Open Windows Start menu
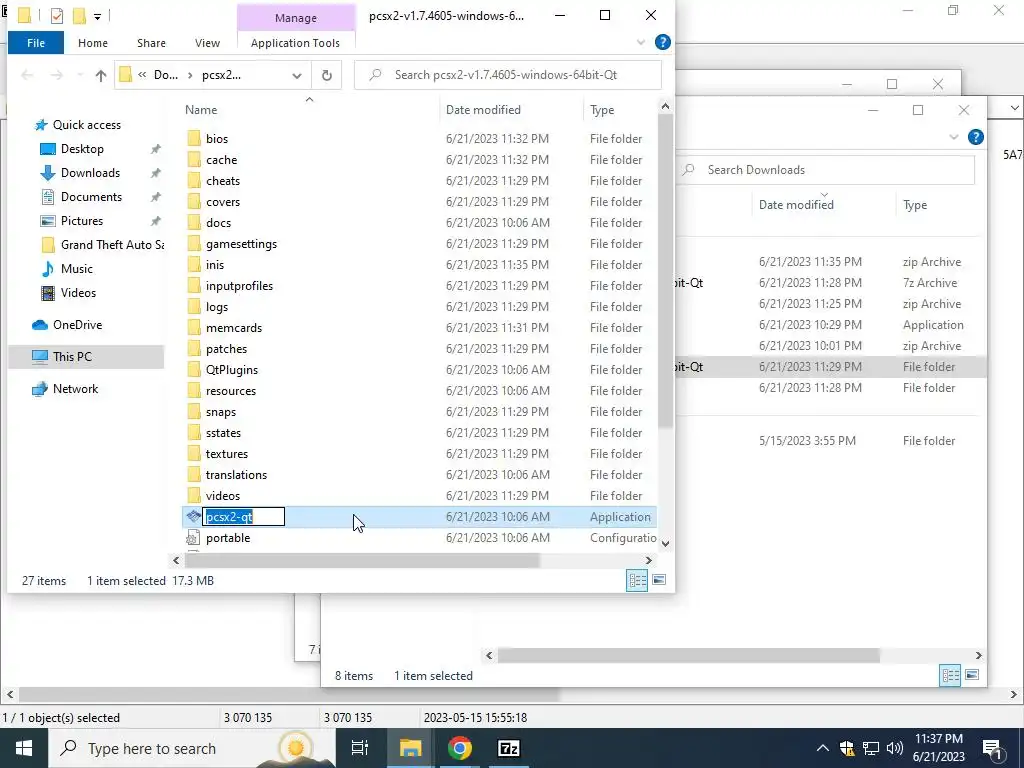Screen dimensions: 1024x768 24,748
